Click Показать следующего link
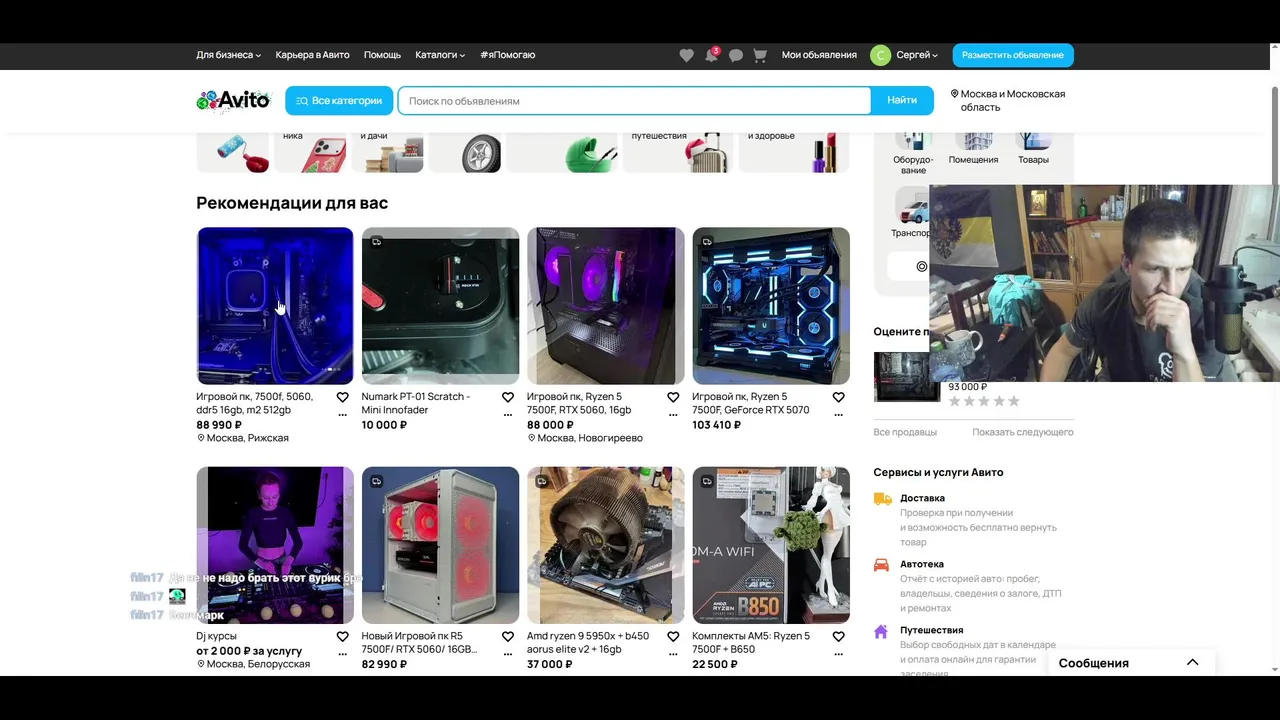 (x=1022, y=432)
